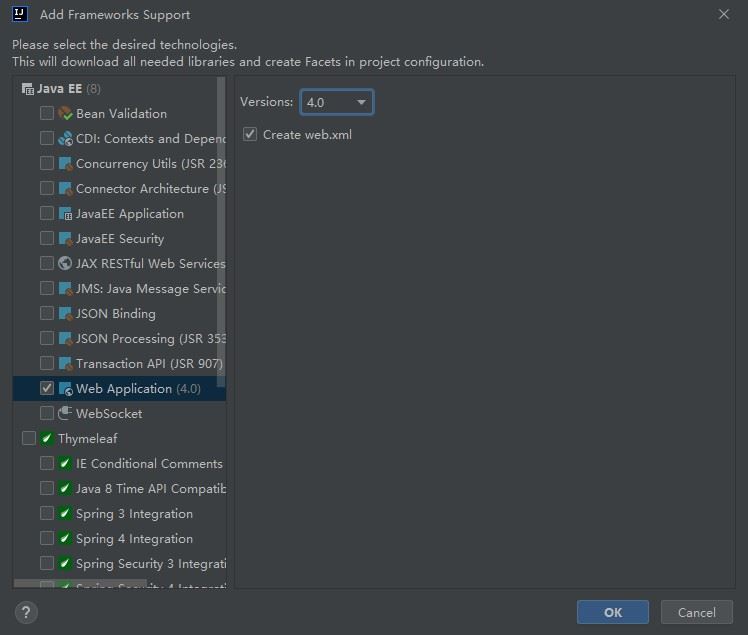This screenshot has width=748, height=635.
Task: Select the Spring 4 Integration label
Action: click(135, 539)
